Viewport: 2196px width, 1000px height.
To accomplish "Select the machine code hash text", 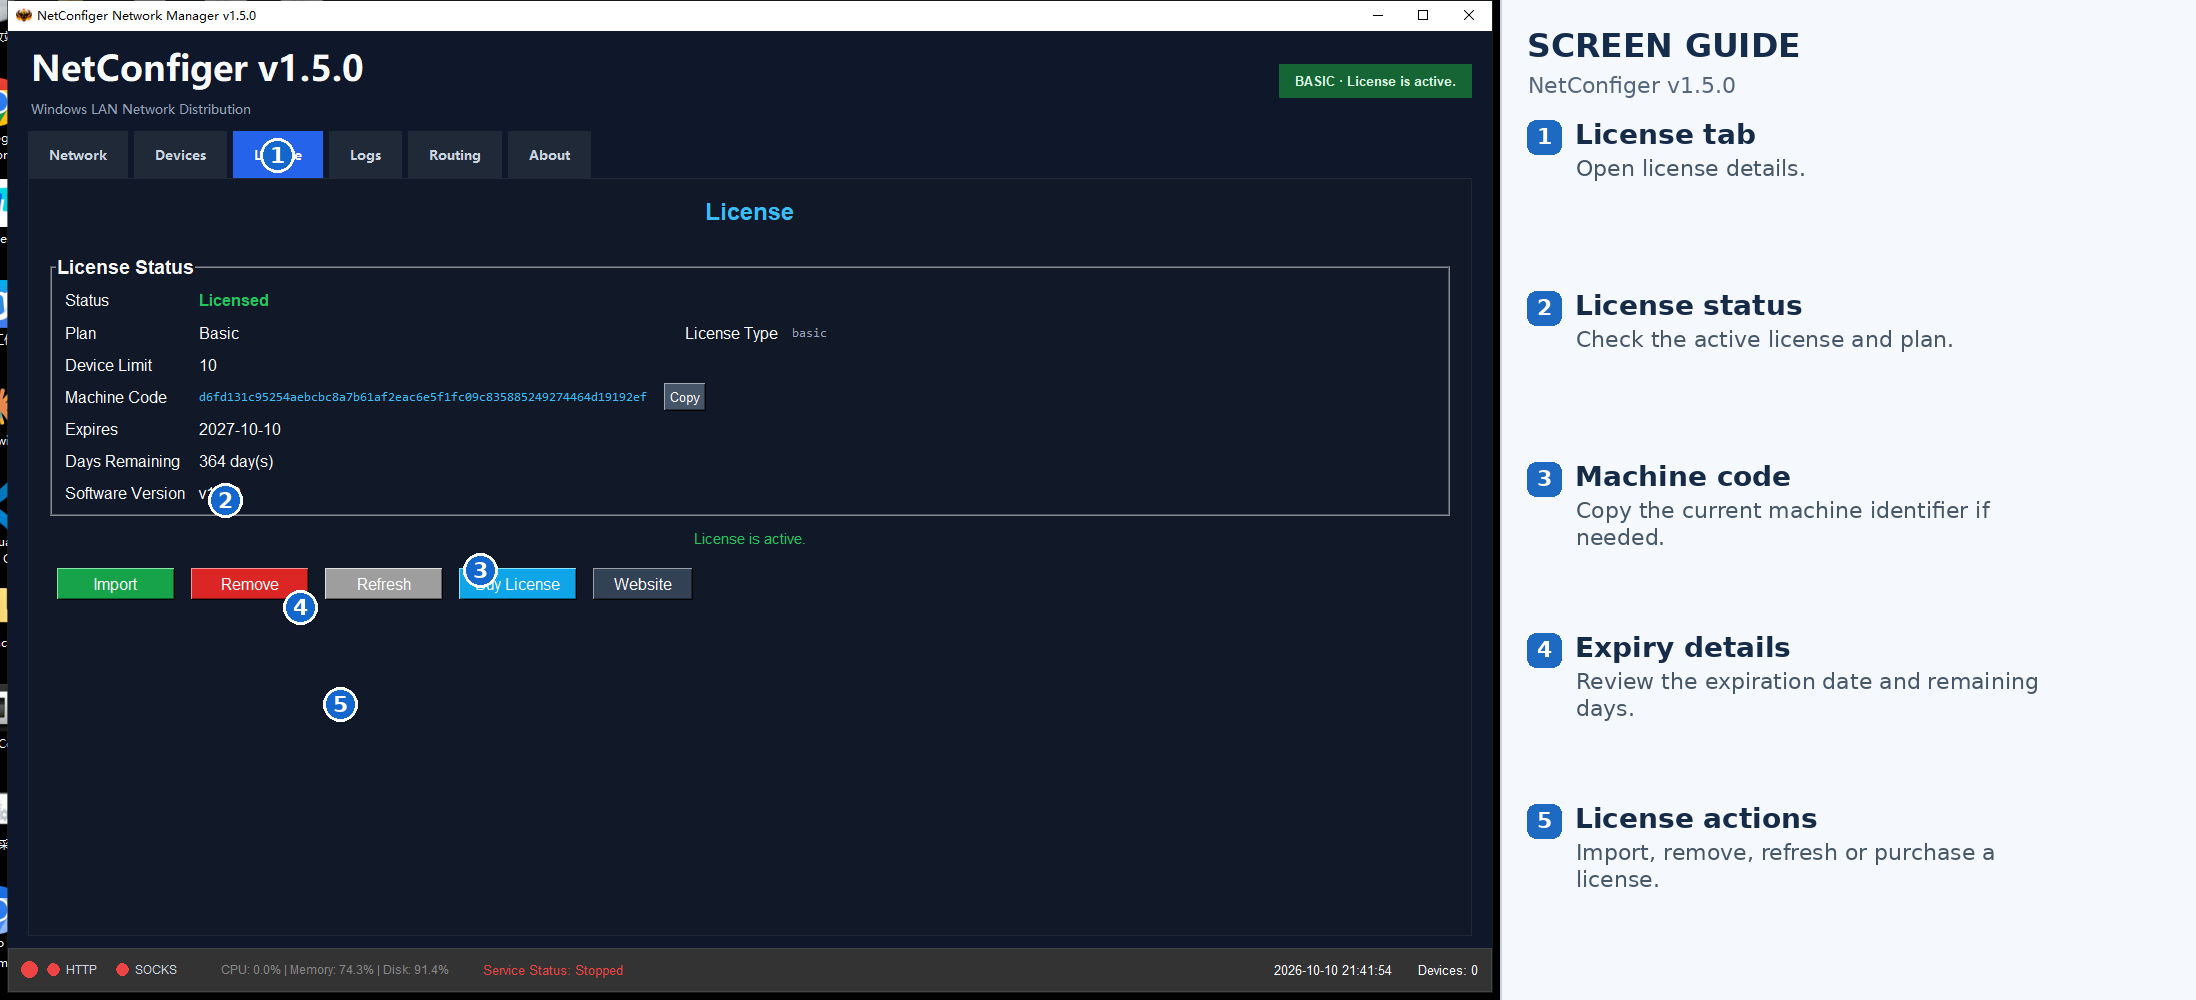I will coord(422,397).
